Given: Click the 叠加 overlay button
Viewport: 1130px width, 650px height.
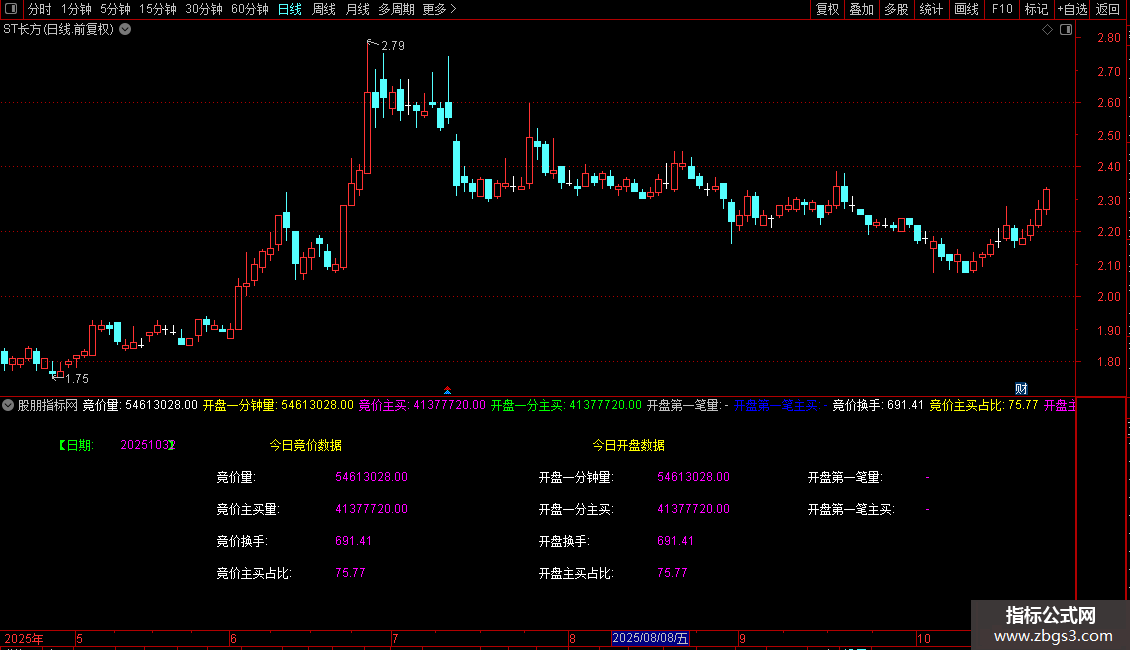Looking at the screenshot, I should [x=861, y=9].
